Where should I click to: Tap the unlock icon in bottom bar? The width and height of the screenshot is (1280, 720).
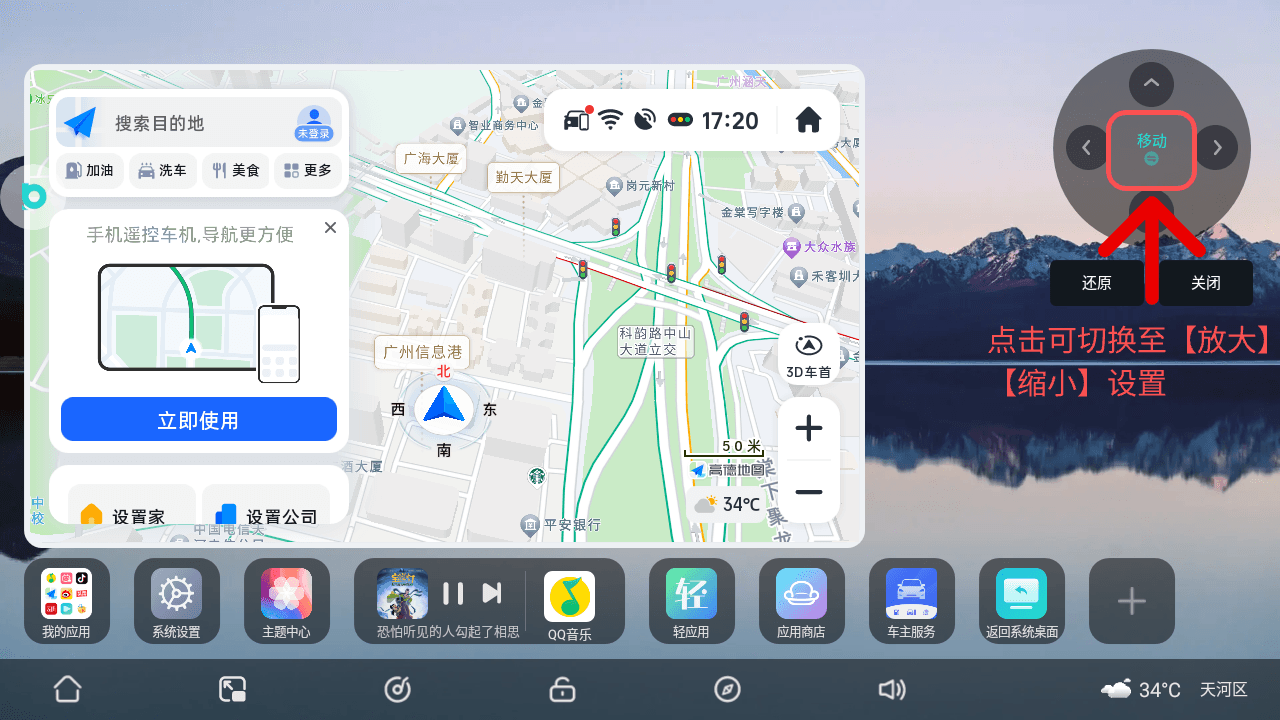(x=562, y=689)
